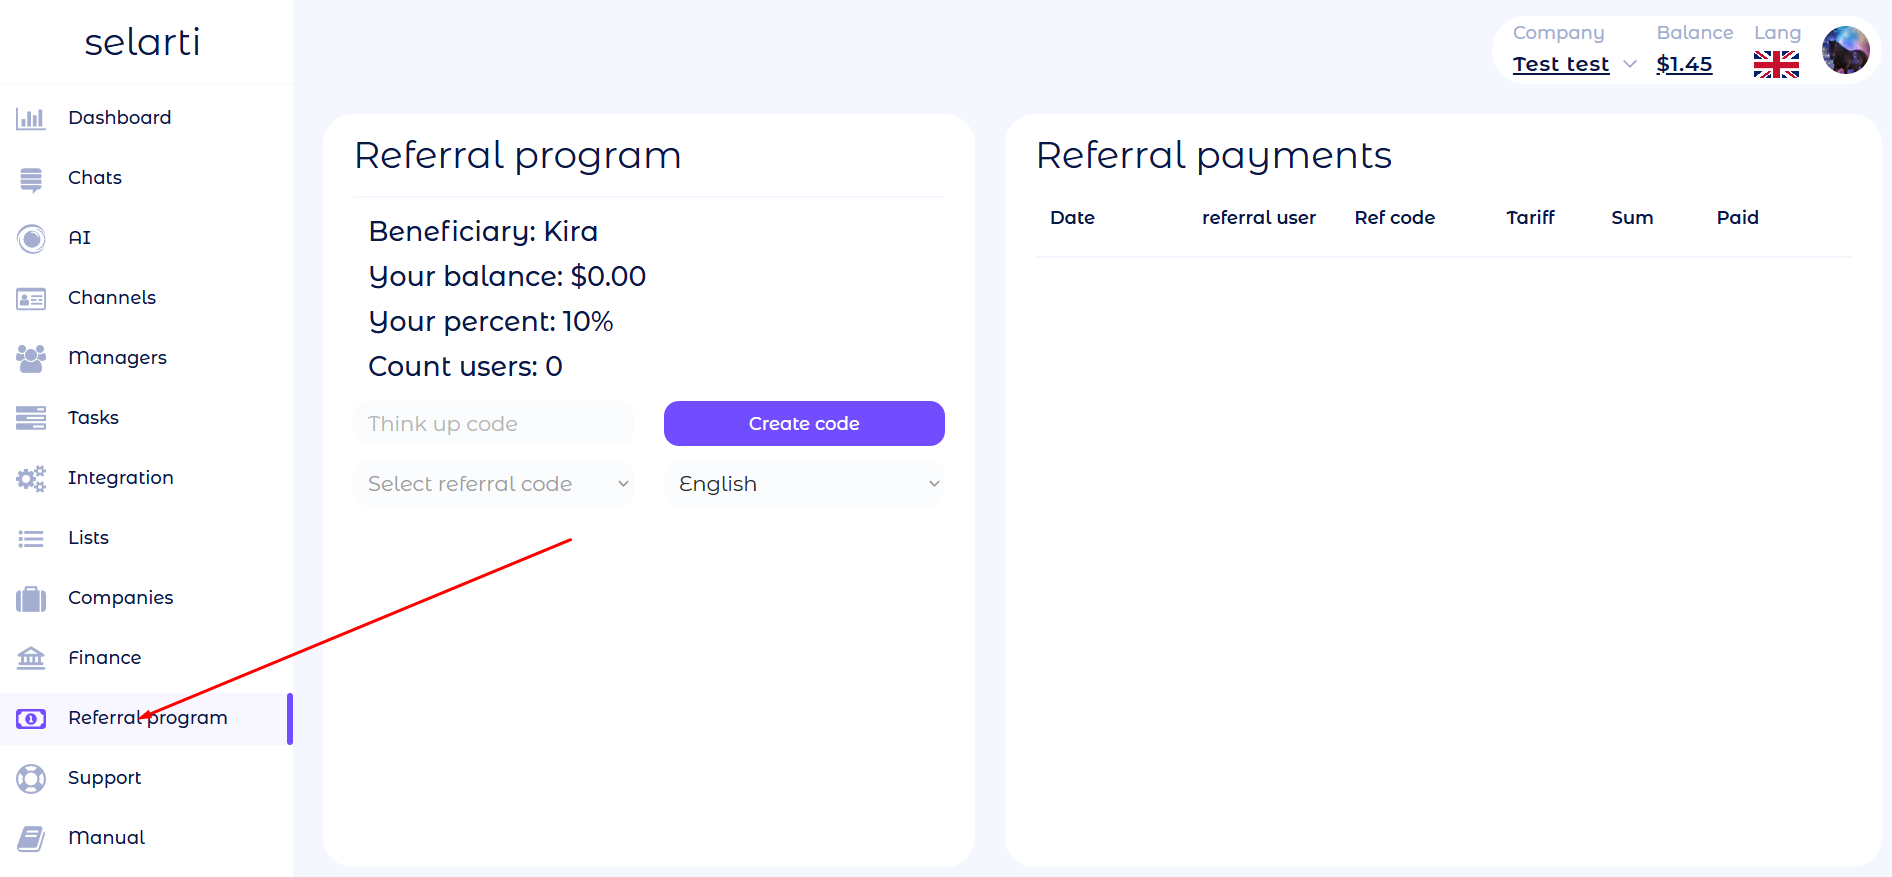Viewport: 1892px width, 877px height.
Task: Open the English language dropdown
Action: 804,484
